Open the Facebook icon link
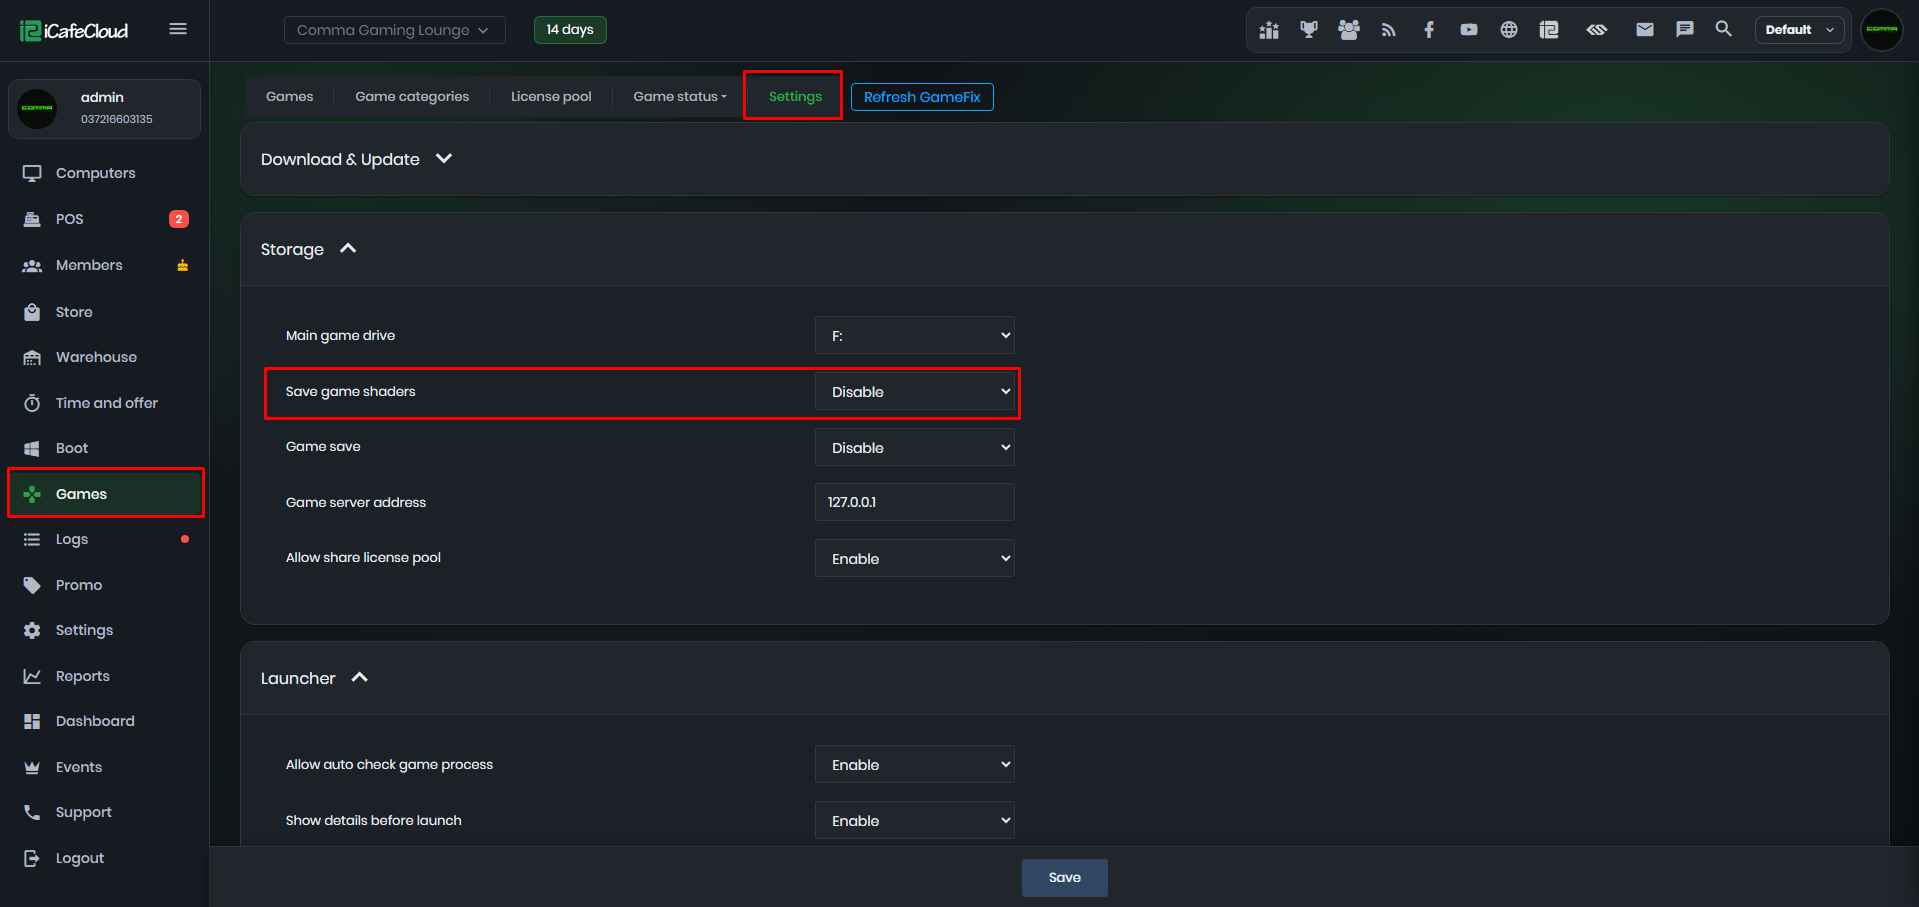The width and height of the screenshot is (1919, 907). pos(1429,30)
